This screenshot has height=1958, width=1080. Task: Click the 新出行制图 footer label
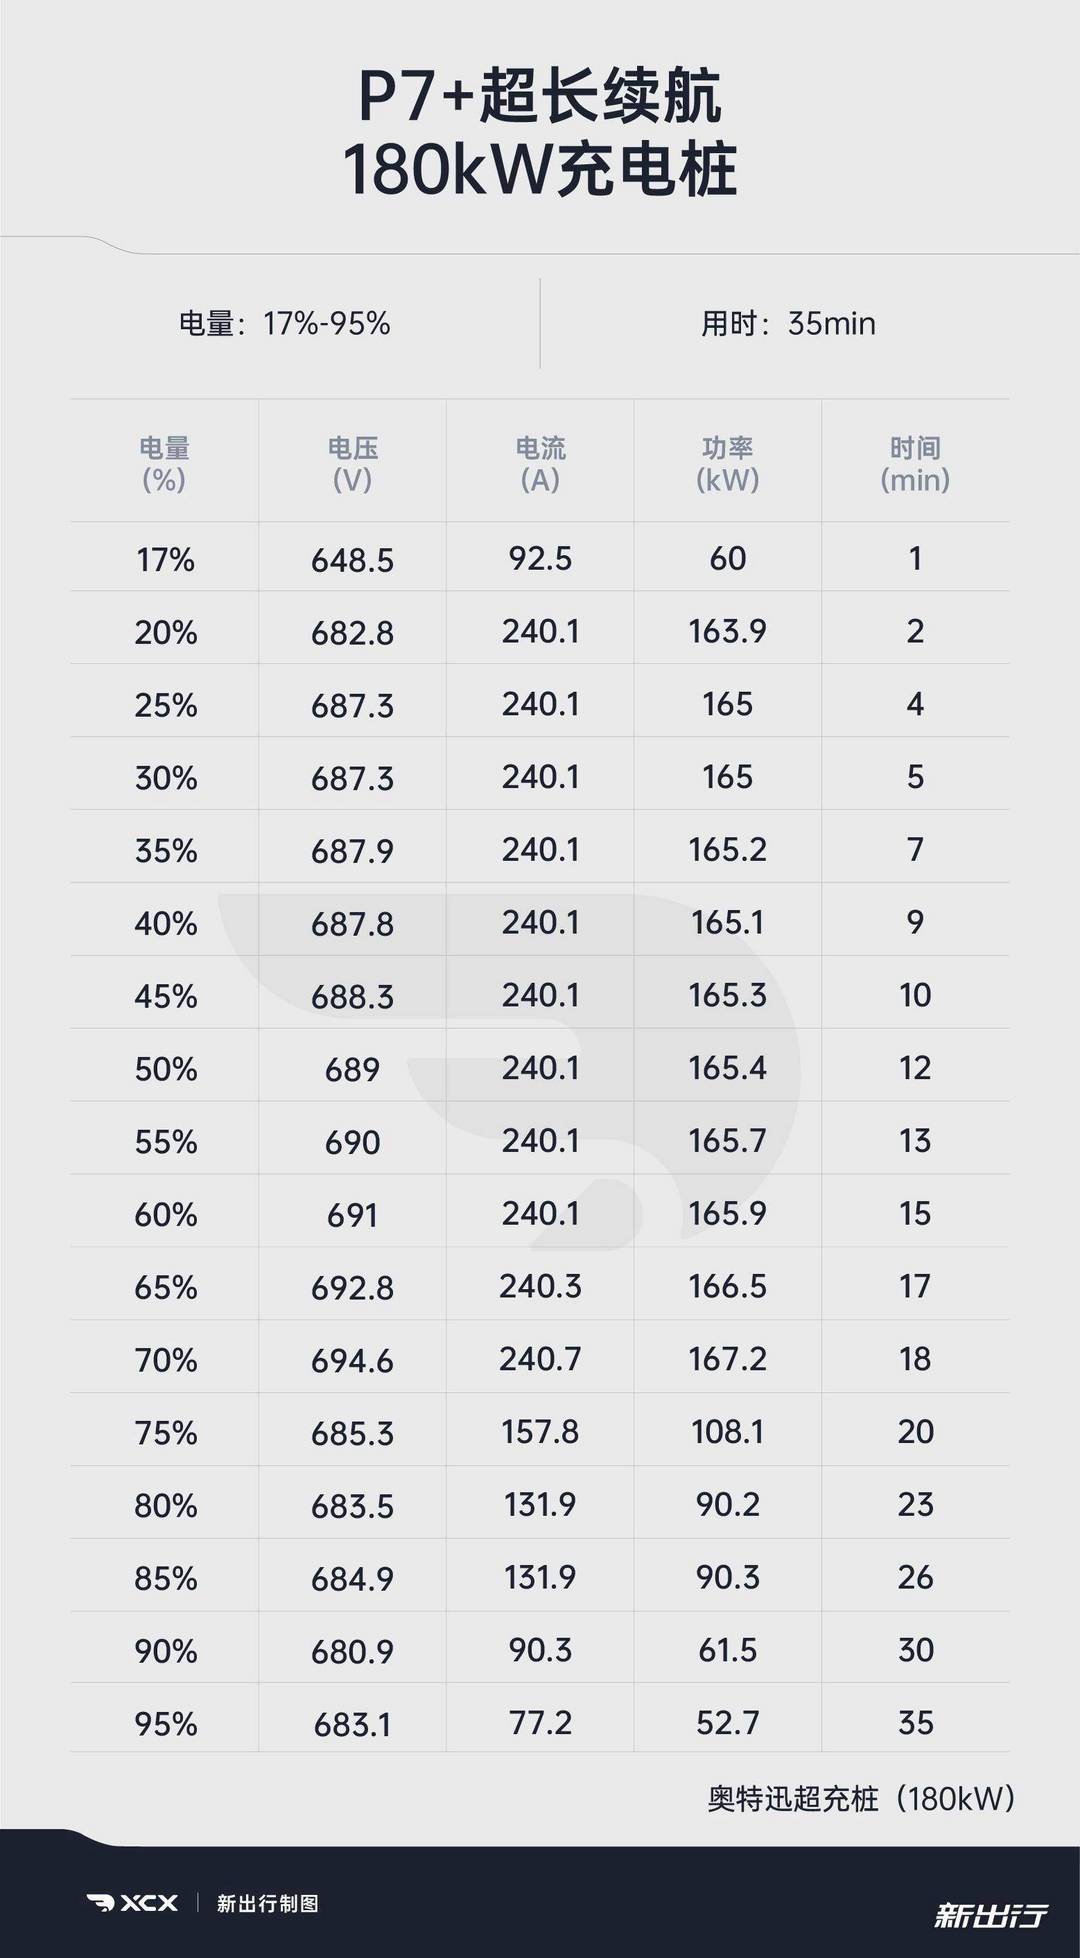click(x=267, y=1903)
